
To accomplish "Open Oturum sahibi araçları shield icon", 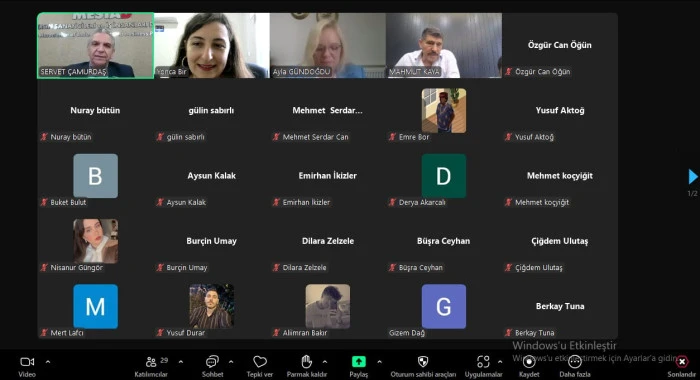I will tap(423, 366).
